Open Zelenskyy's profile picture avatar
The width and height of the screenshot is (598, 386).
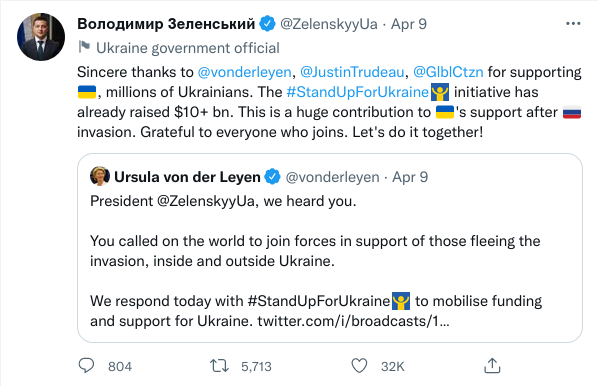click(x=41, y=37)
